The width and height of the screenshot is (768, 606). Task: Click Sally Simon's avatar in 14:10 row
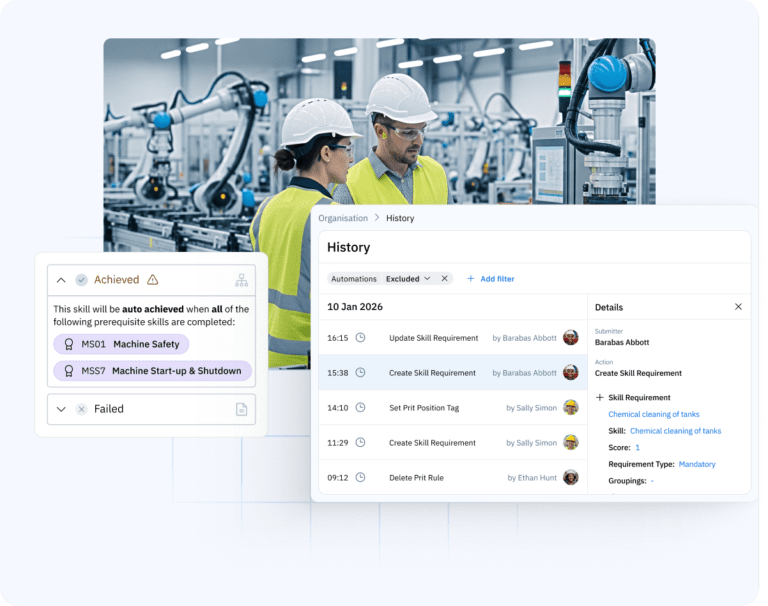click(570, 408)
